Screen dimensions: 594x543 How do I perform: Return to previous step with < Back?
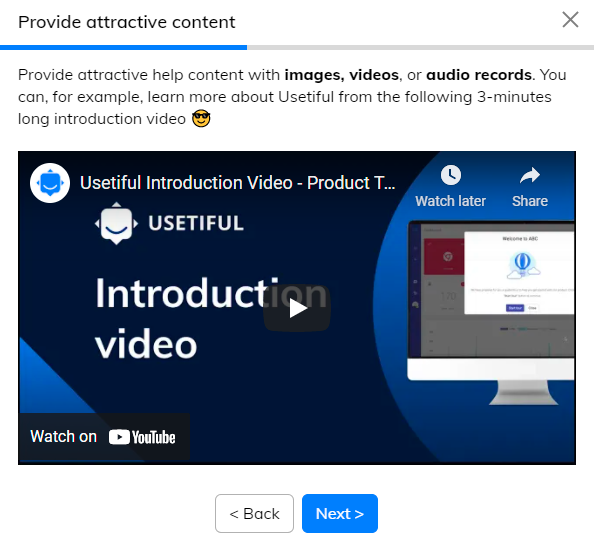tap(255, 513)
